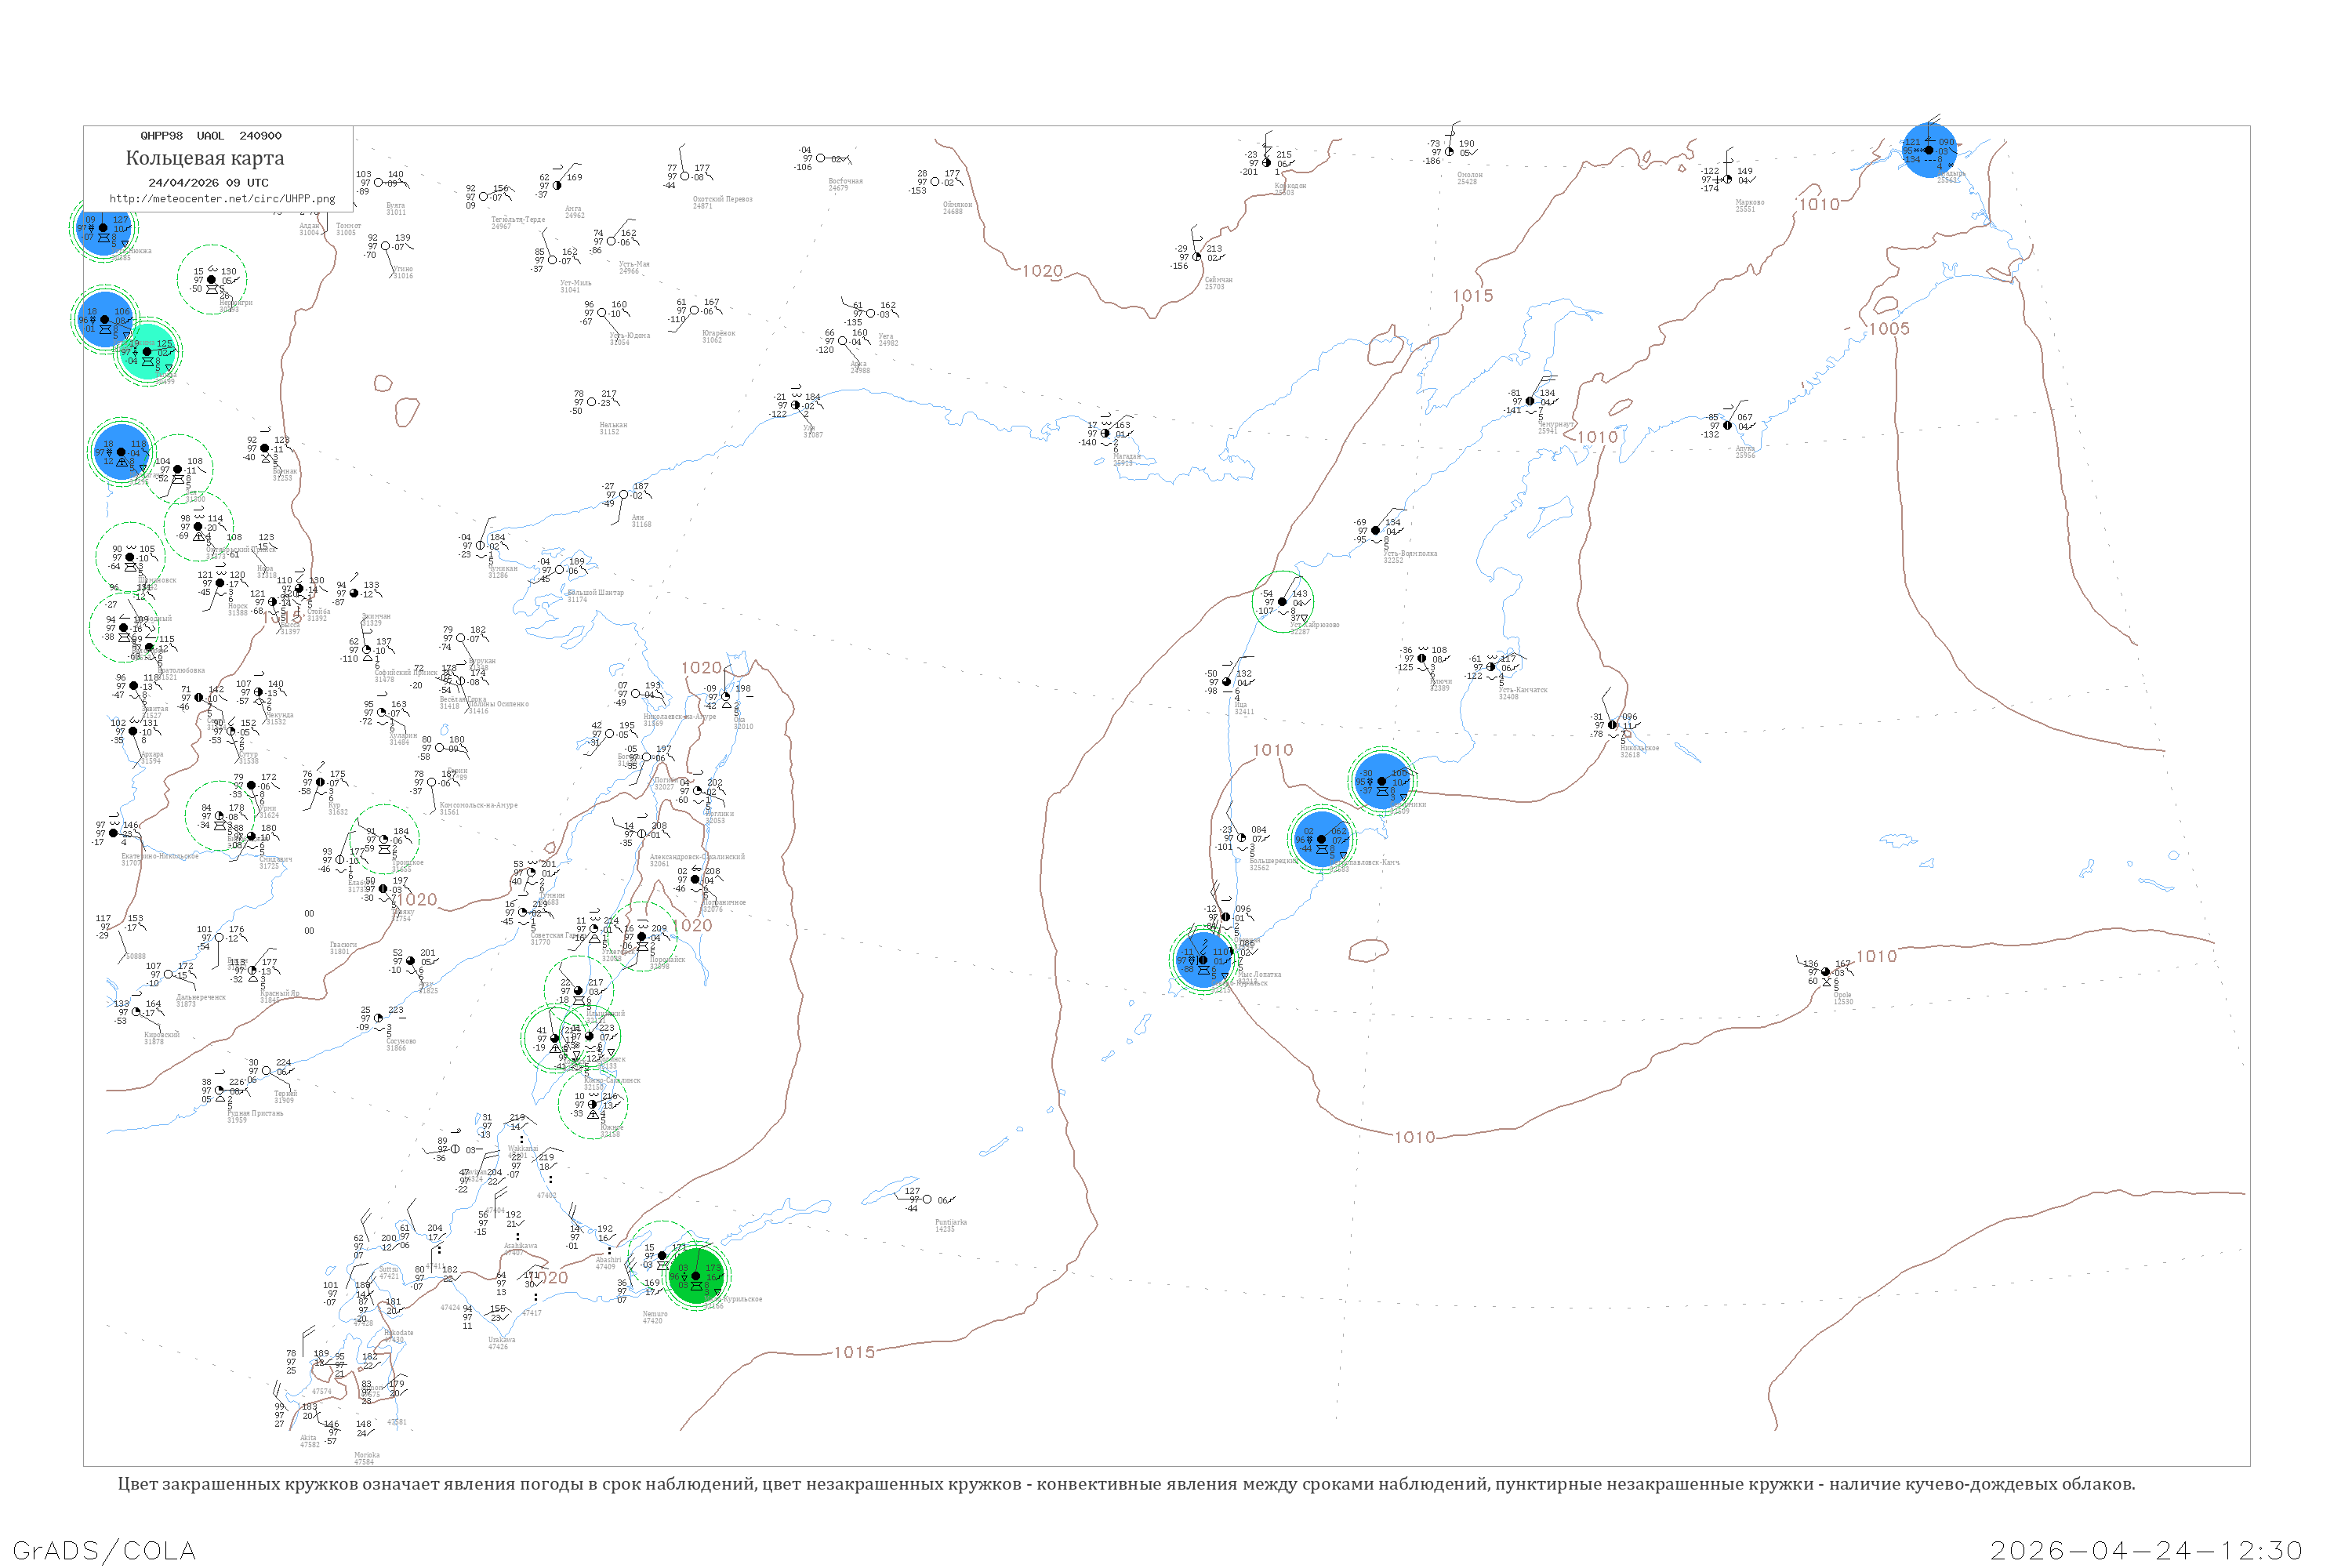Click the 2026-04-24-12:30 timestamp at bottom right
2352x1568 pixels.
click(2146, 1550)
